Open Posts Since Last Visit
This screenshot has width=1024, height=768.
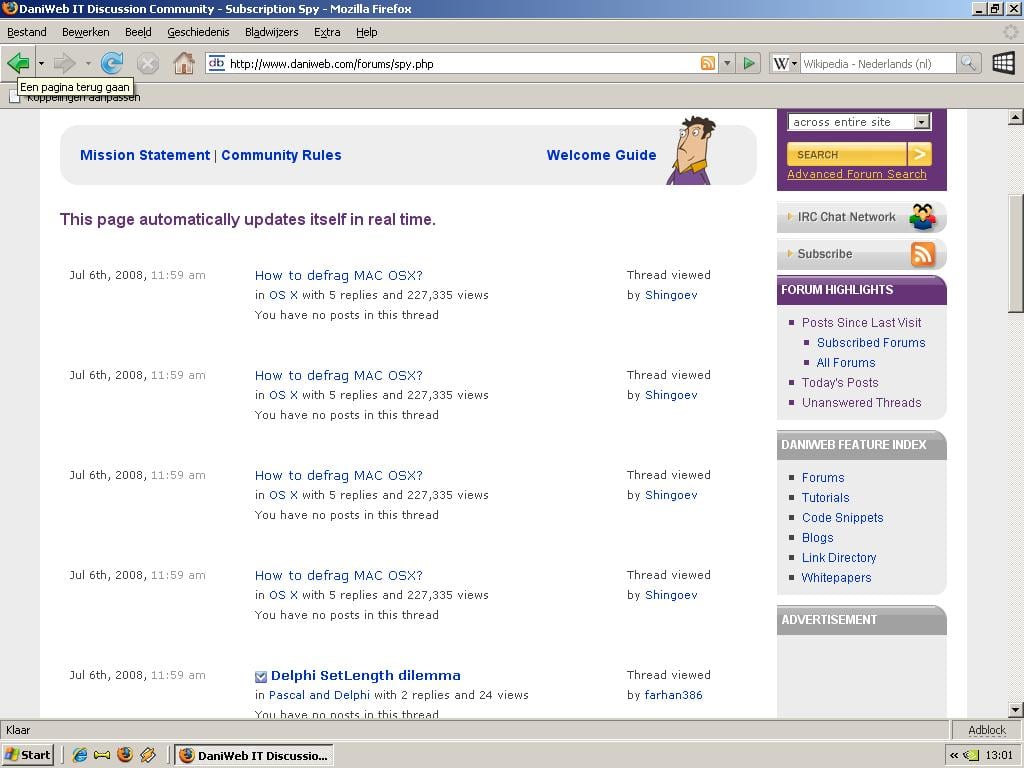point(861,323)
